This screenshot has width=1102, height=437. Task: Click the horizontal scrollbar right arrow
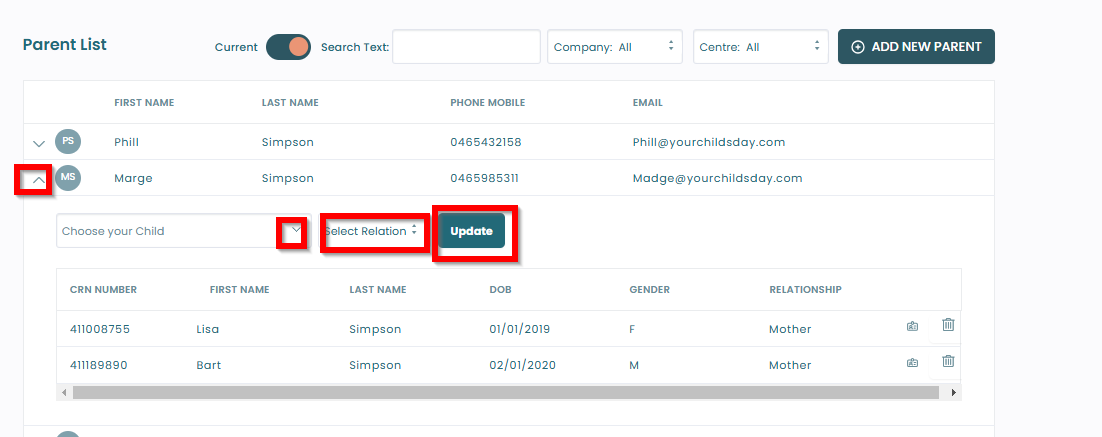(954, 392)
